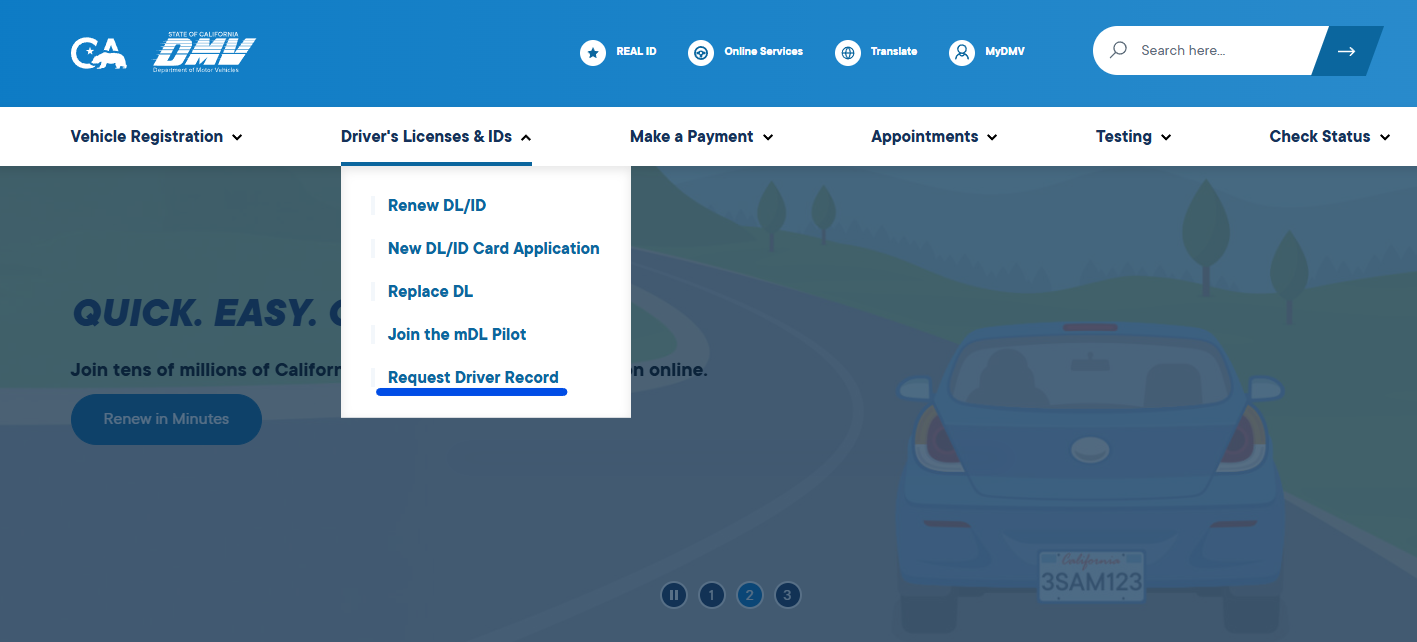Expand the Check Status menu
Screen dimensions: 1417x642
(1330, 137)
